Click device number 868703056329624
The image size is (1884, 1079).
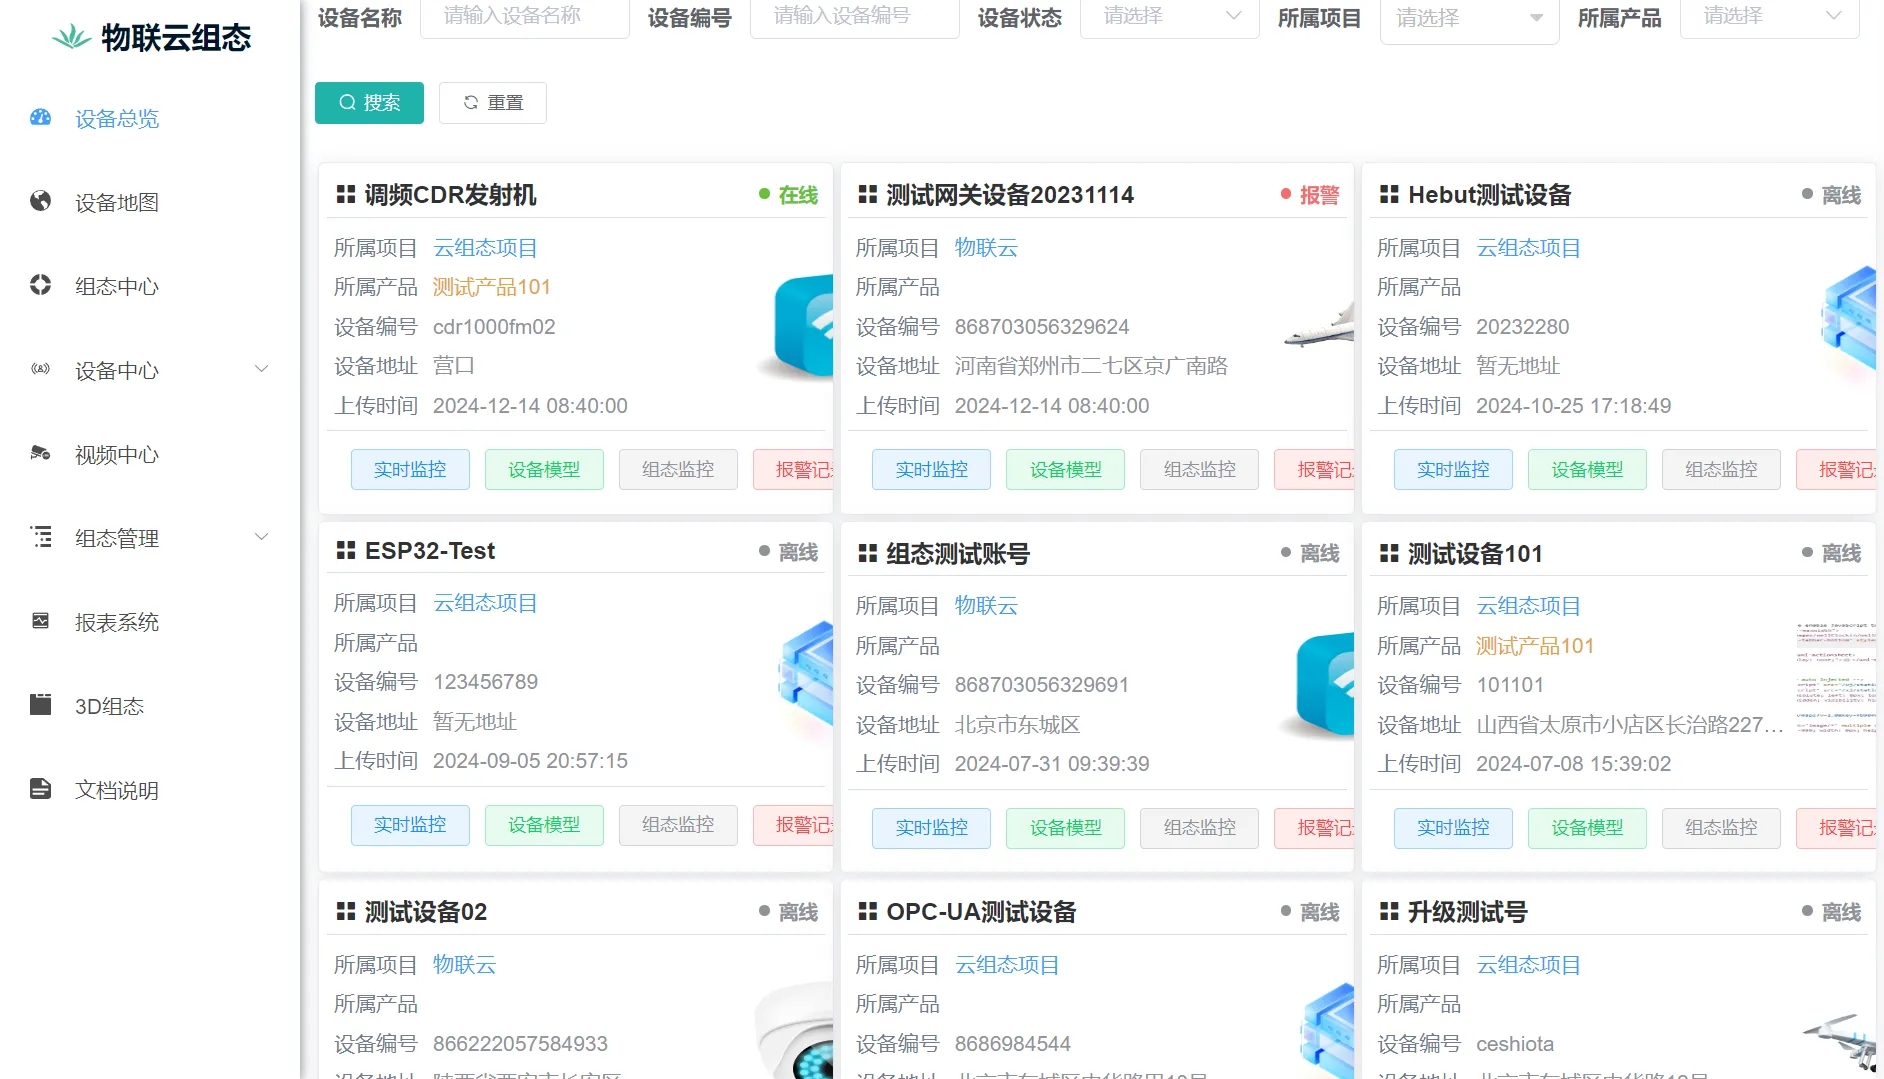coord(1042,327)
